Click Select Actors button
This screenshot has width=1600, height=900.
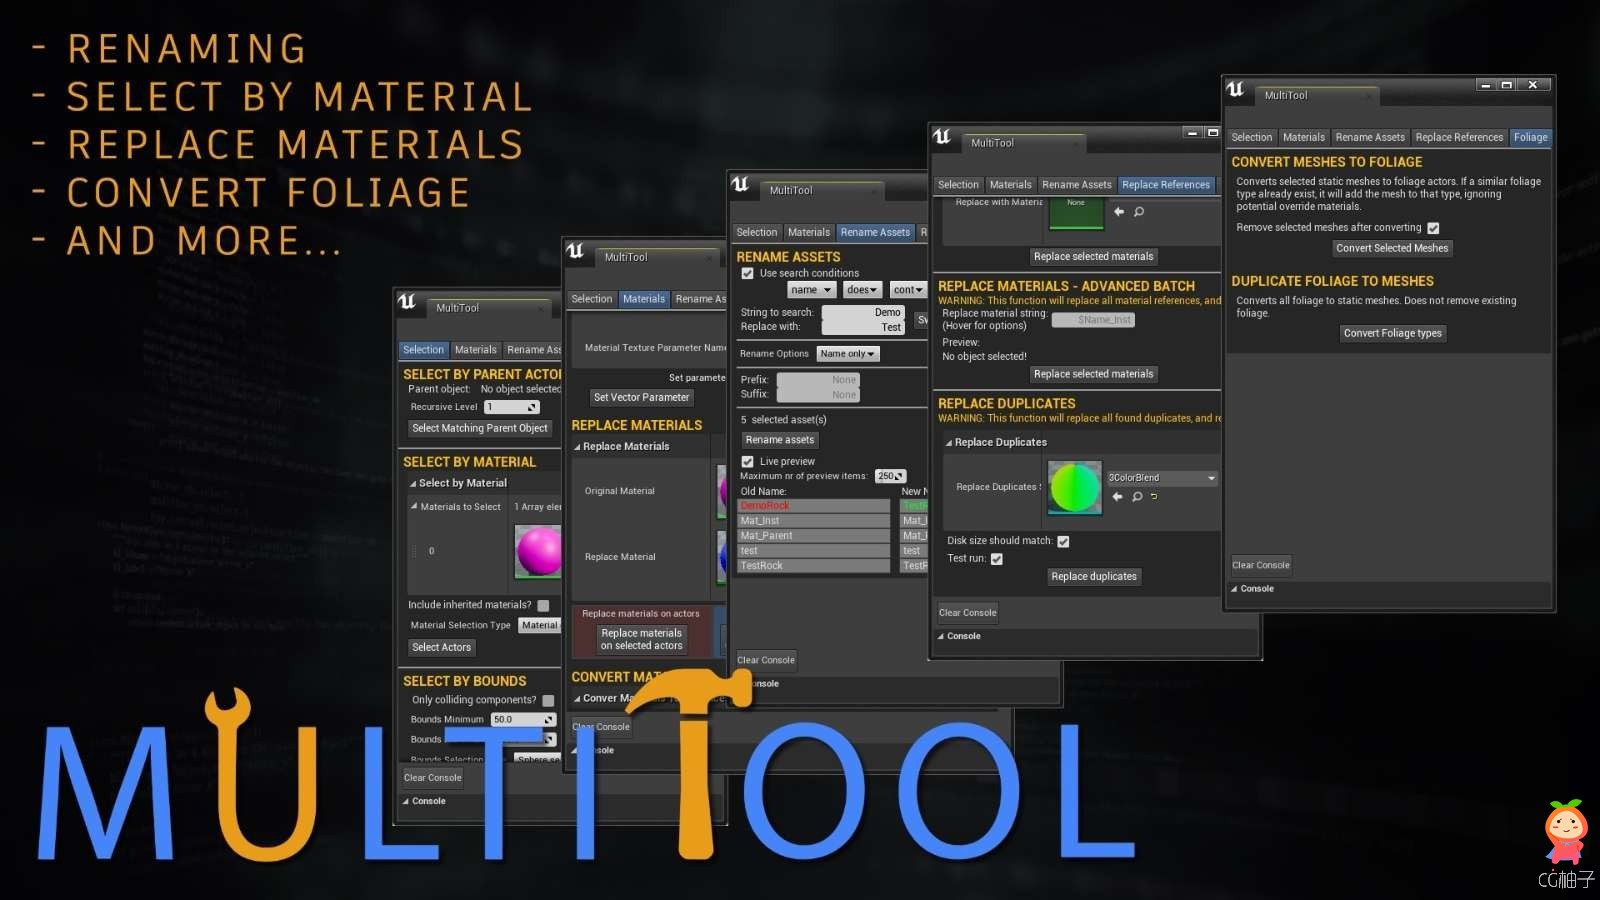pos(441,647)
